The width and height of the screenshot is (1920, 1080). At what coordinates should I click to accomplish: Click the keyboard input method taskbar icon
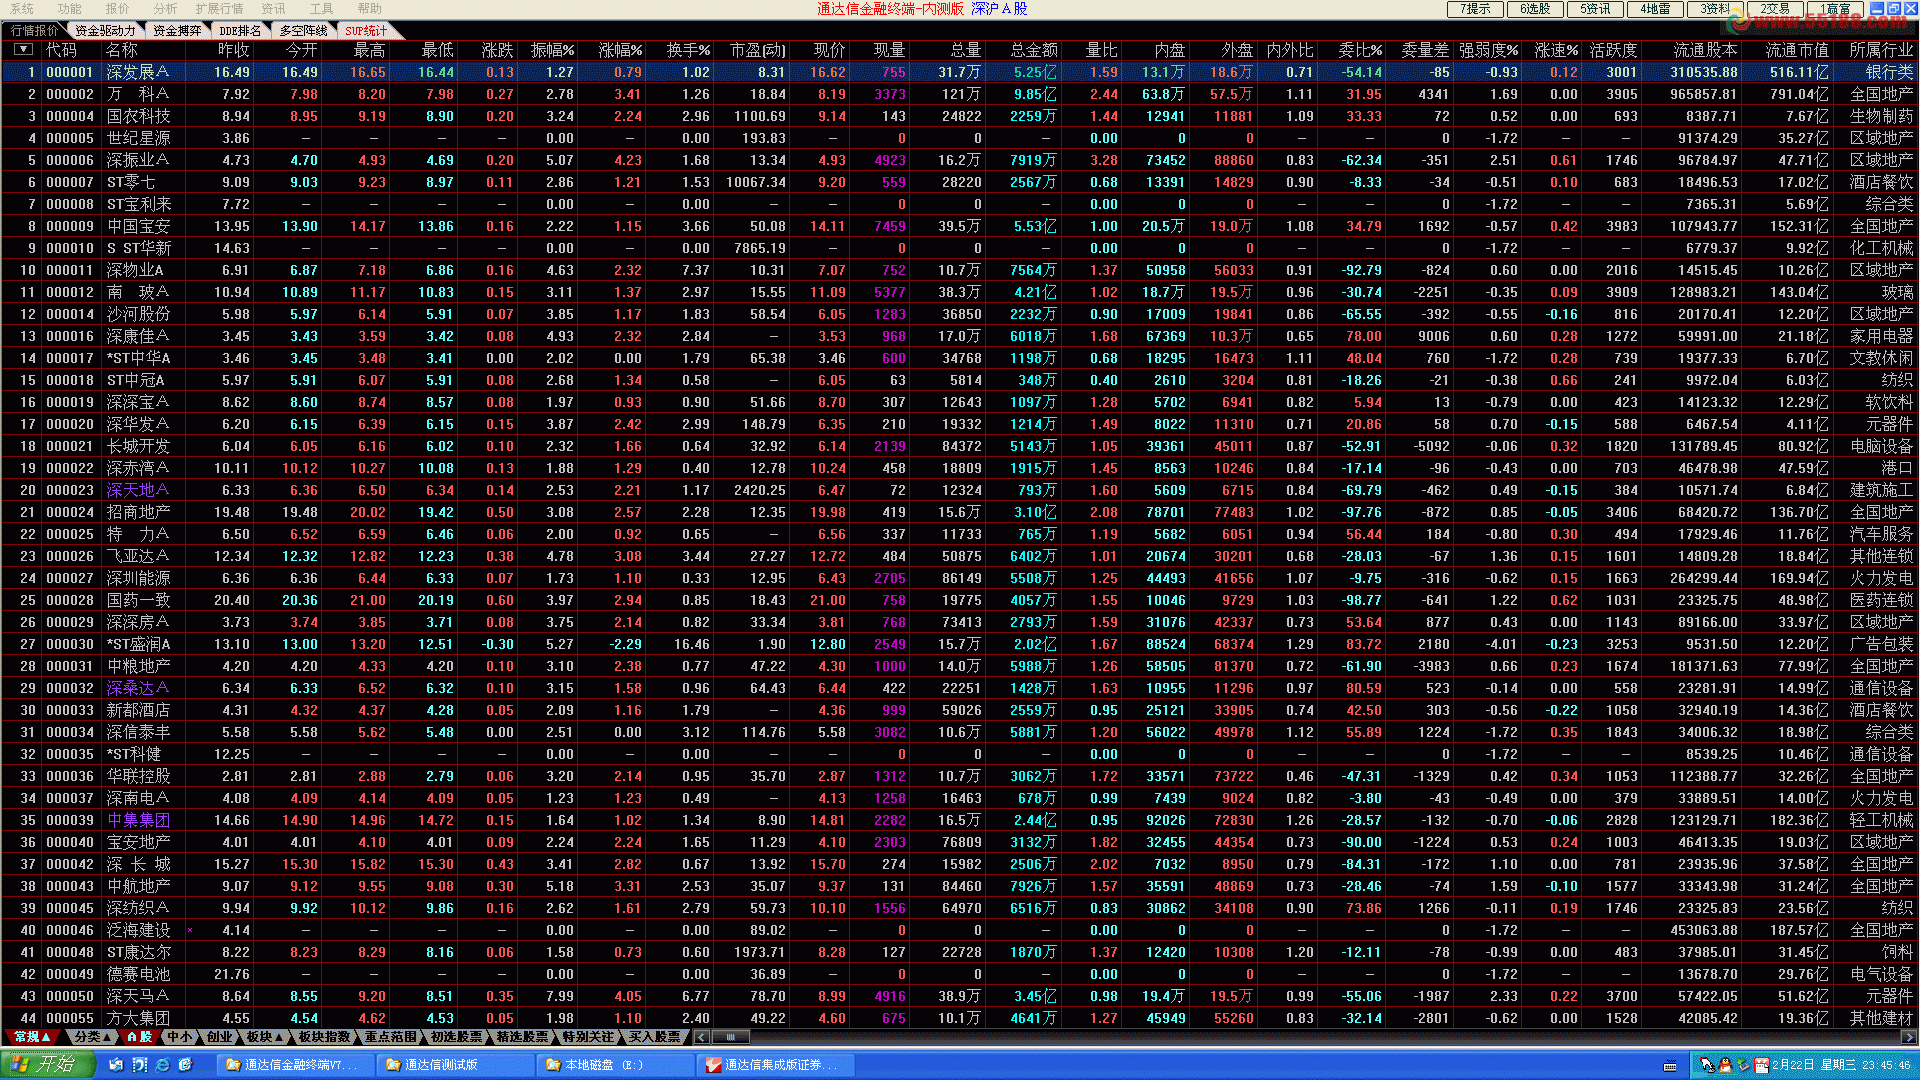tap(1670, 1066)
